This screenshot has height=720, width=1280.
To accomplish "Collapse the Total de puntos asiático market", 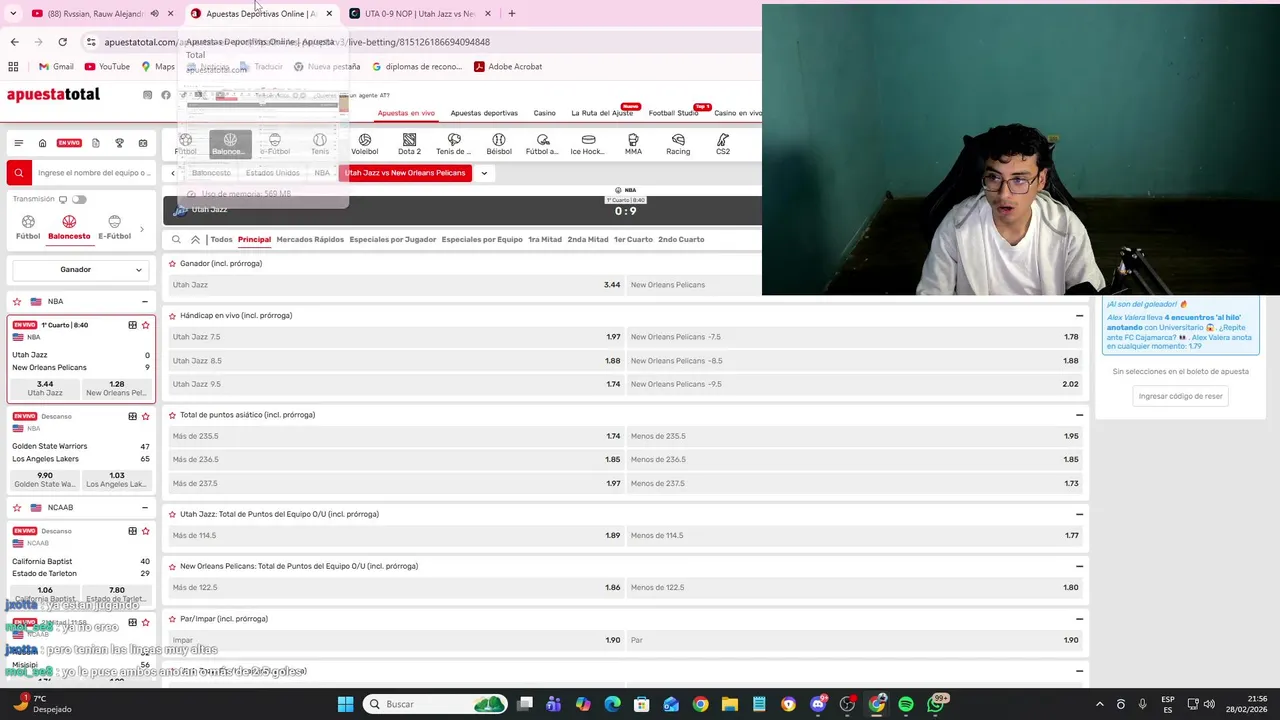I will [x=1079, y=415].
